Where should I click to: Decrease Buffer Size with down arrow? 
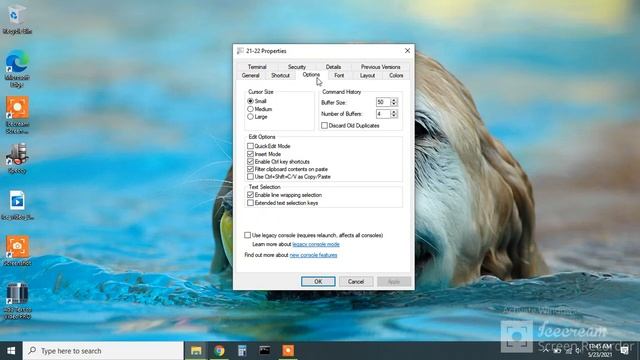394,104
